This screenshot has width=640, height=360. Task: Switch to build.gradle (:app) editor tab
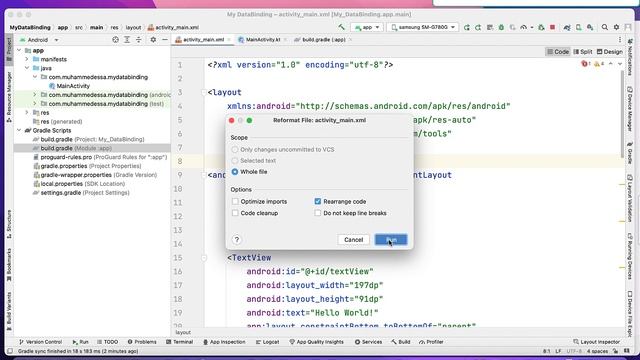(x=322, y=40)
